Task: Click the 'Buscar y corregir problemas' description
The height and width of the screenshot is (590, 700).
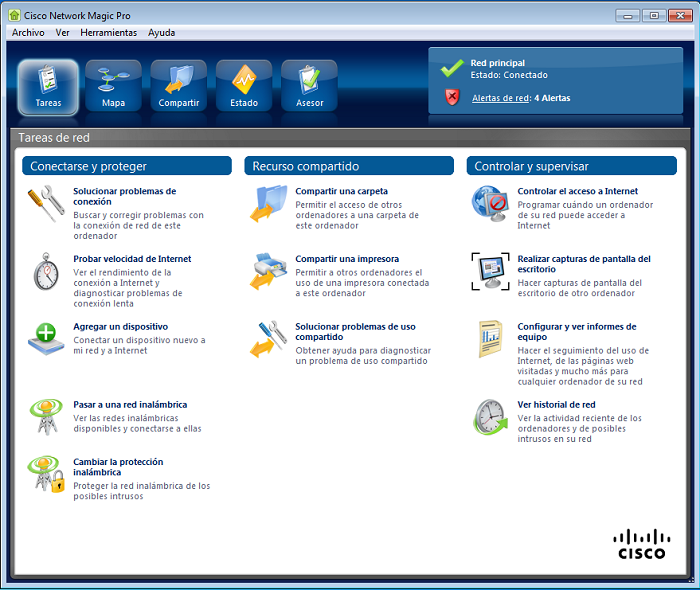Action: pos(138,225)
